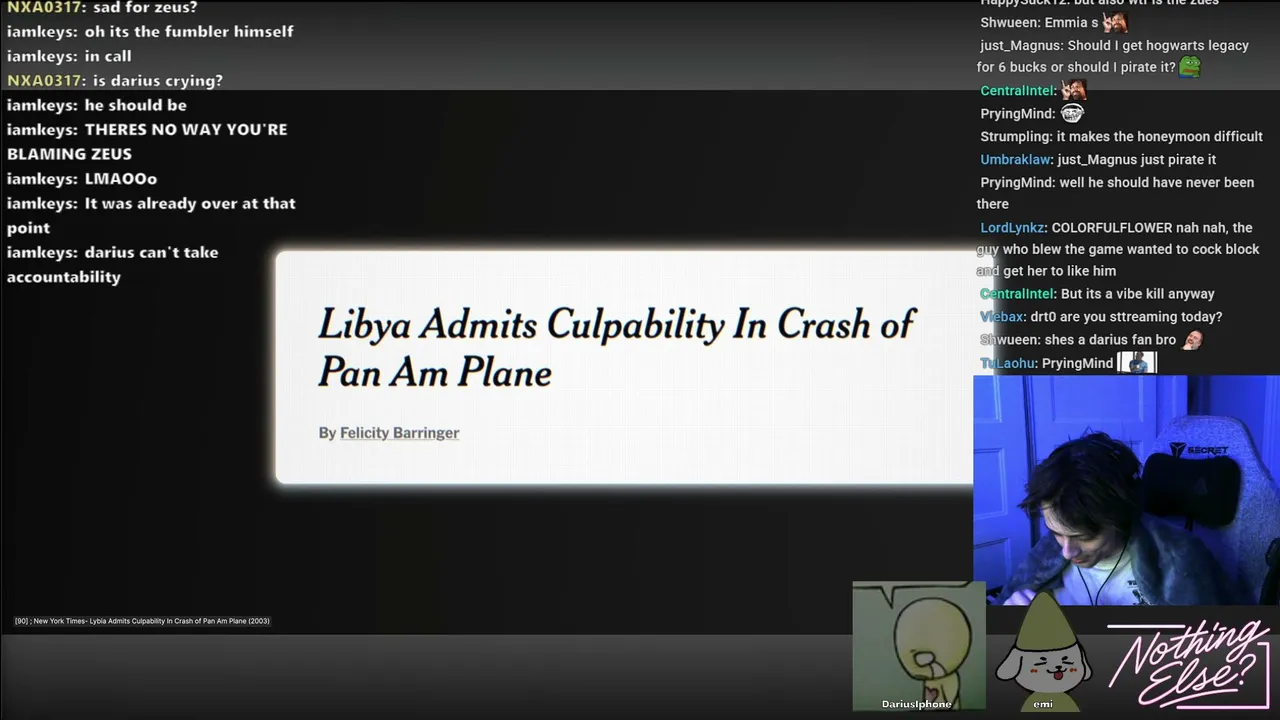Click the username TuLaohu in chat
Image resolution: width=1280 pixels, height=720 pixels.
[x=1007, y=363]
